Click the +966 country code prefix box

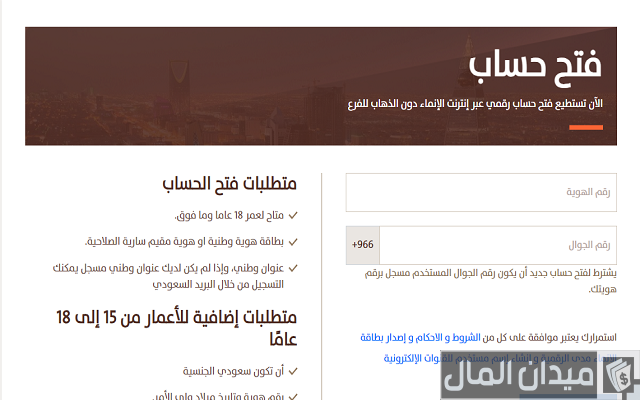(x=363, y=245)
